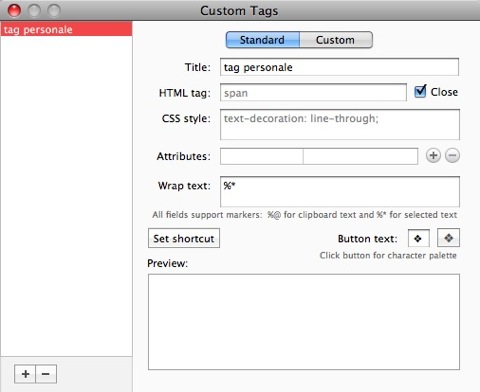The height and width of the screenshot is (392, 480).
Task: Focus the attribute value cell
Action: click(x=360, y=156)
